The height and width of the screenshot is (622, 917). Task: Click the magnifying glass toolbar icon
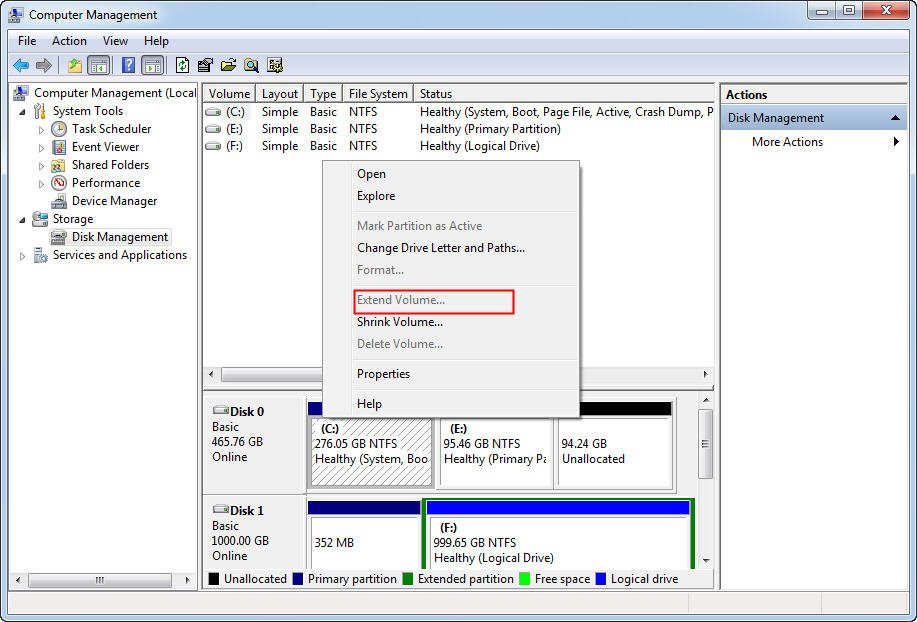251,65
